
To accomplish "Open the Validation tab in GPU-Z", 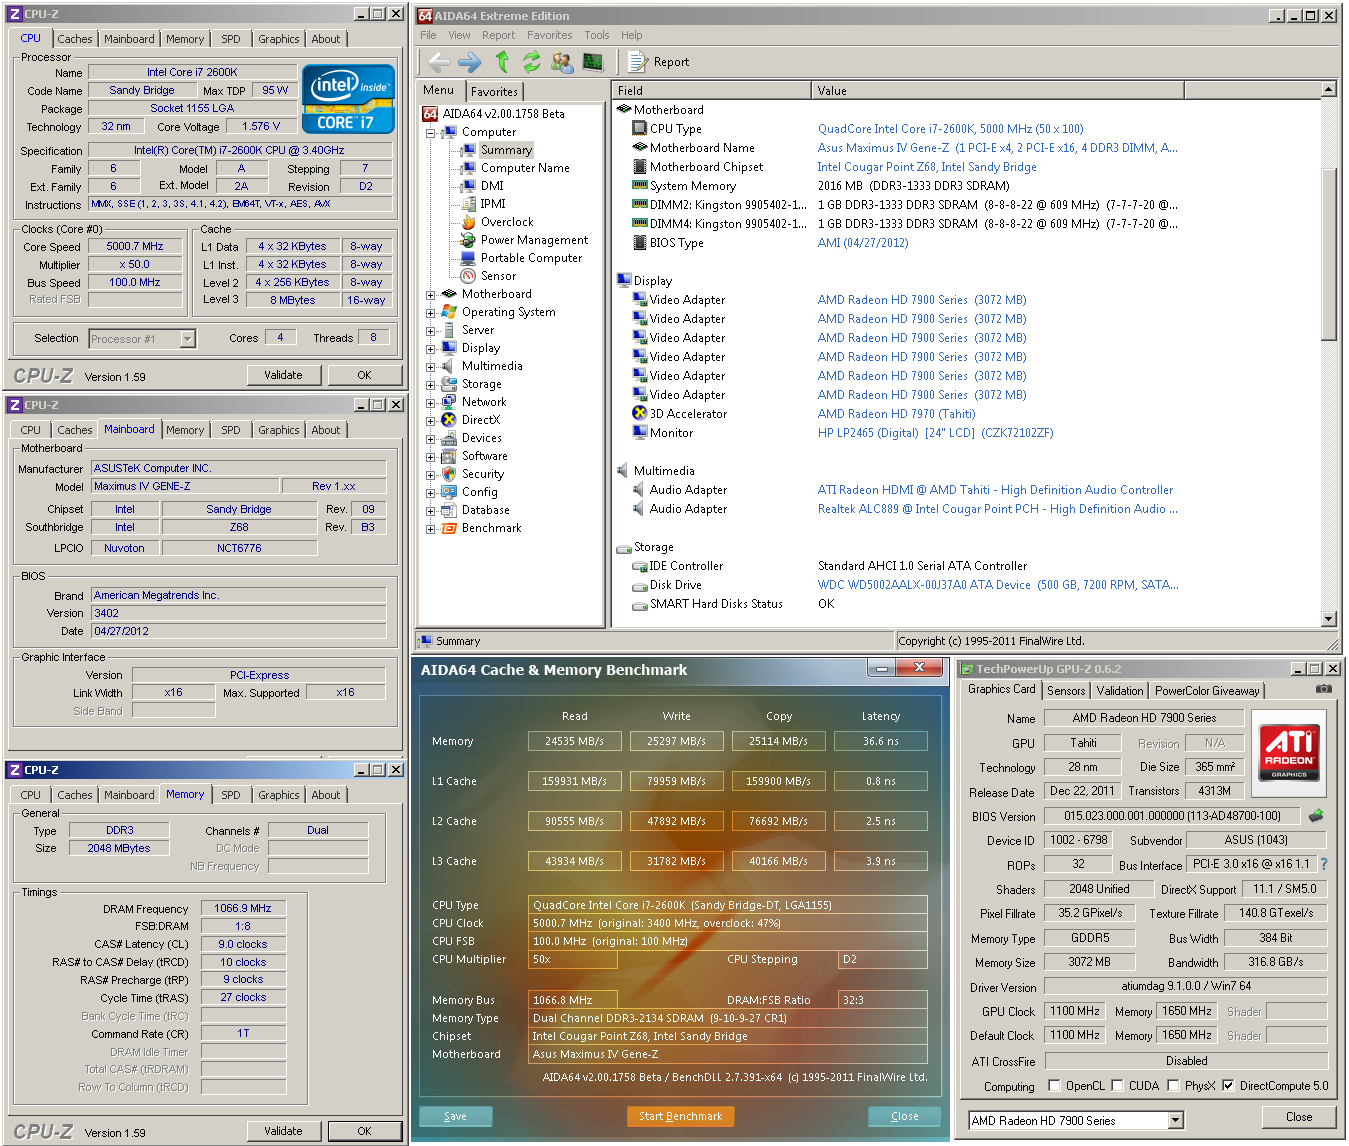I will 1120,691.
